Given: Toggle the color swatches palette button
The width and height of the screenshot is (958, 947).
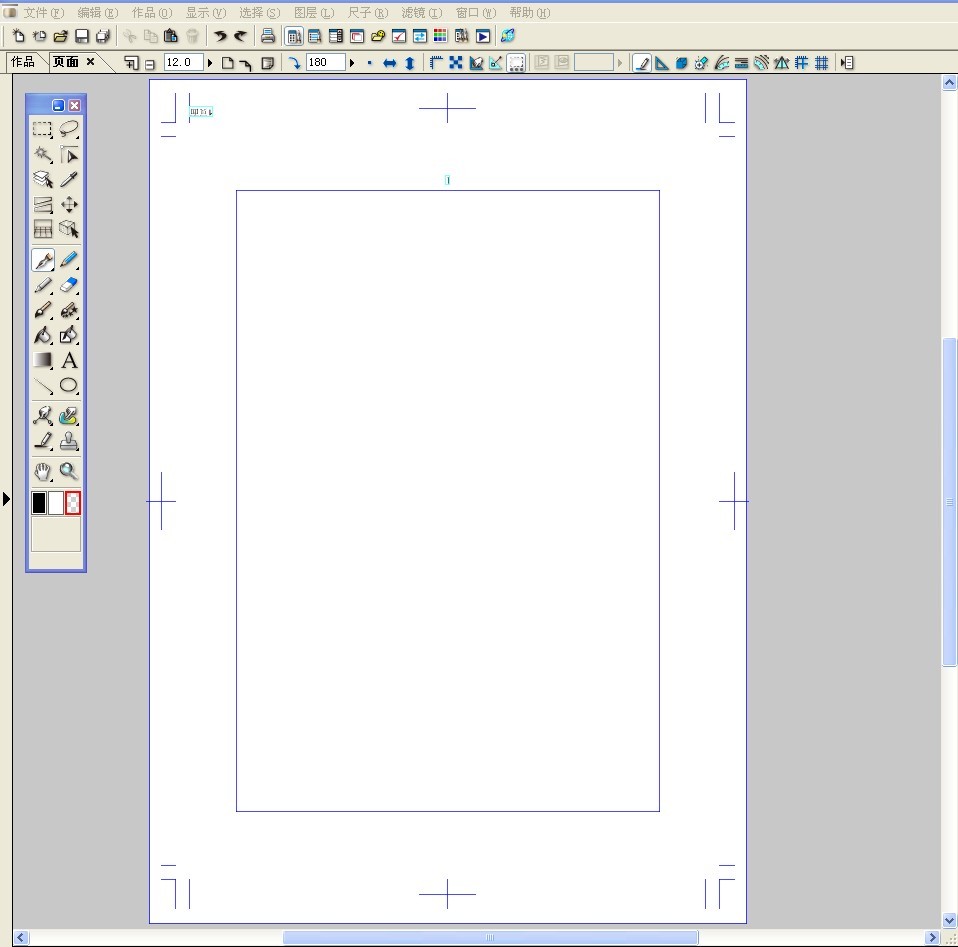Looking at the screenshot, I should click(x=440, y=36).
